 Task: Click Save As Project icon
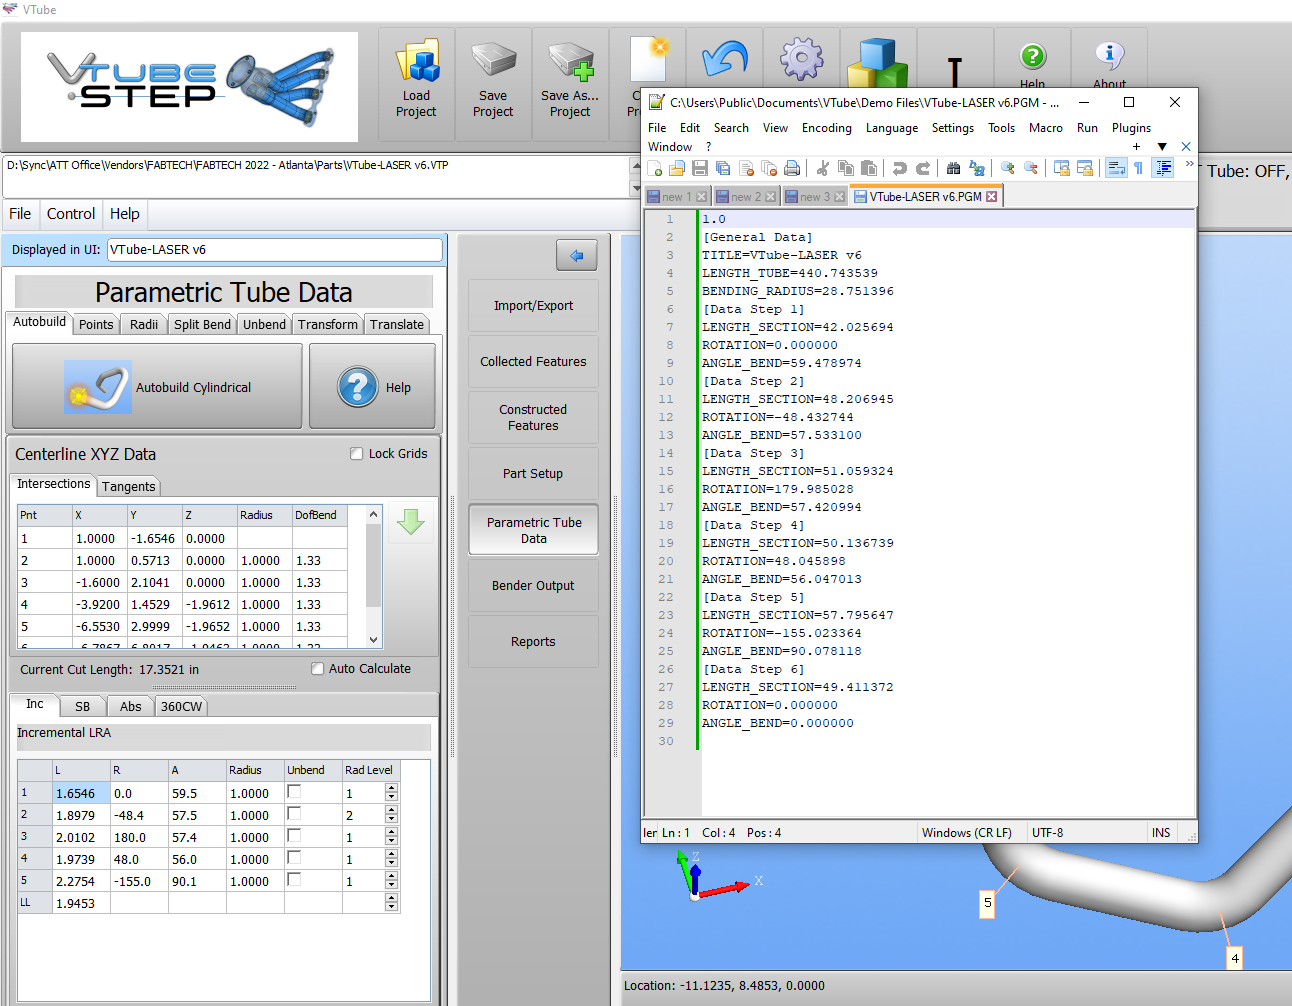click(x=570, y=62)
